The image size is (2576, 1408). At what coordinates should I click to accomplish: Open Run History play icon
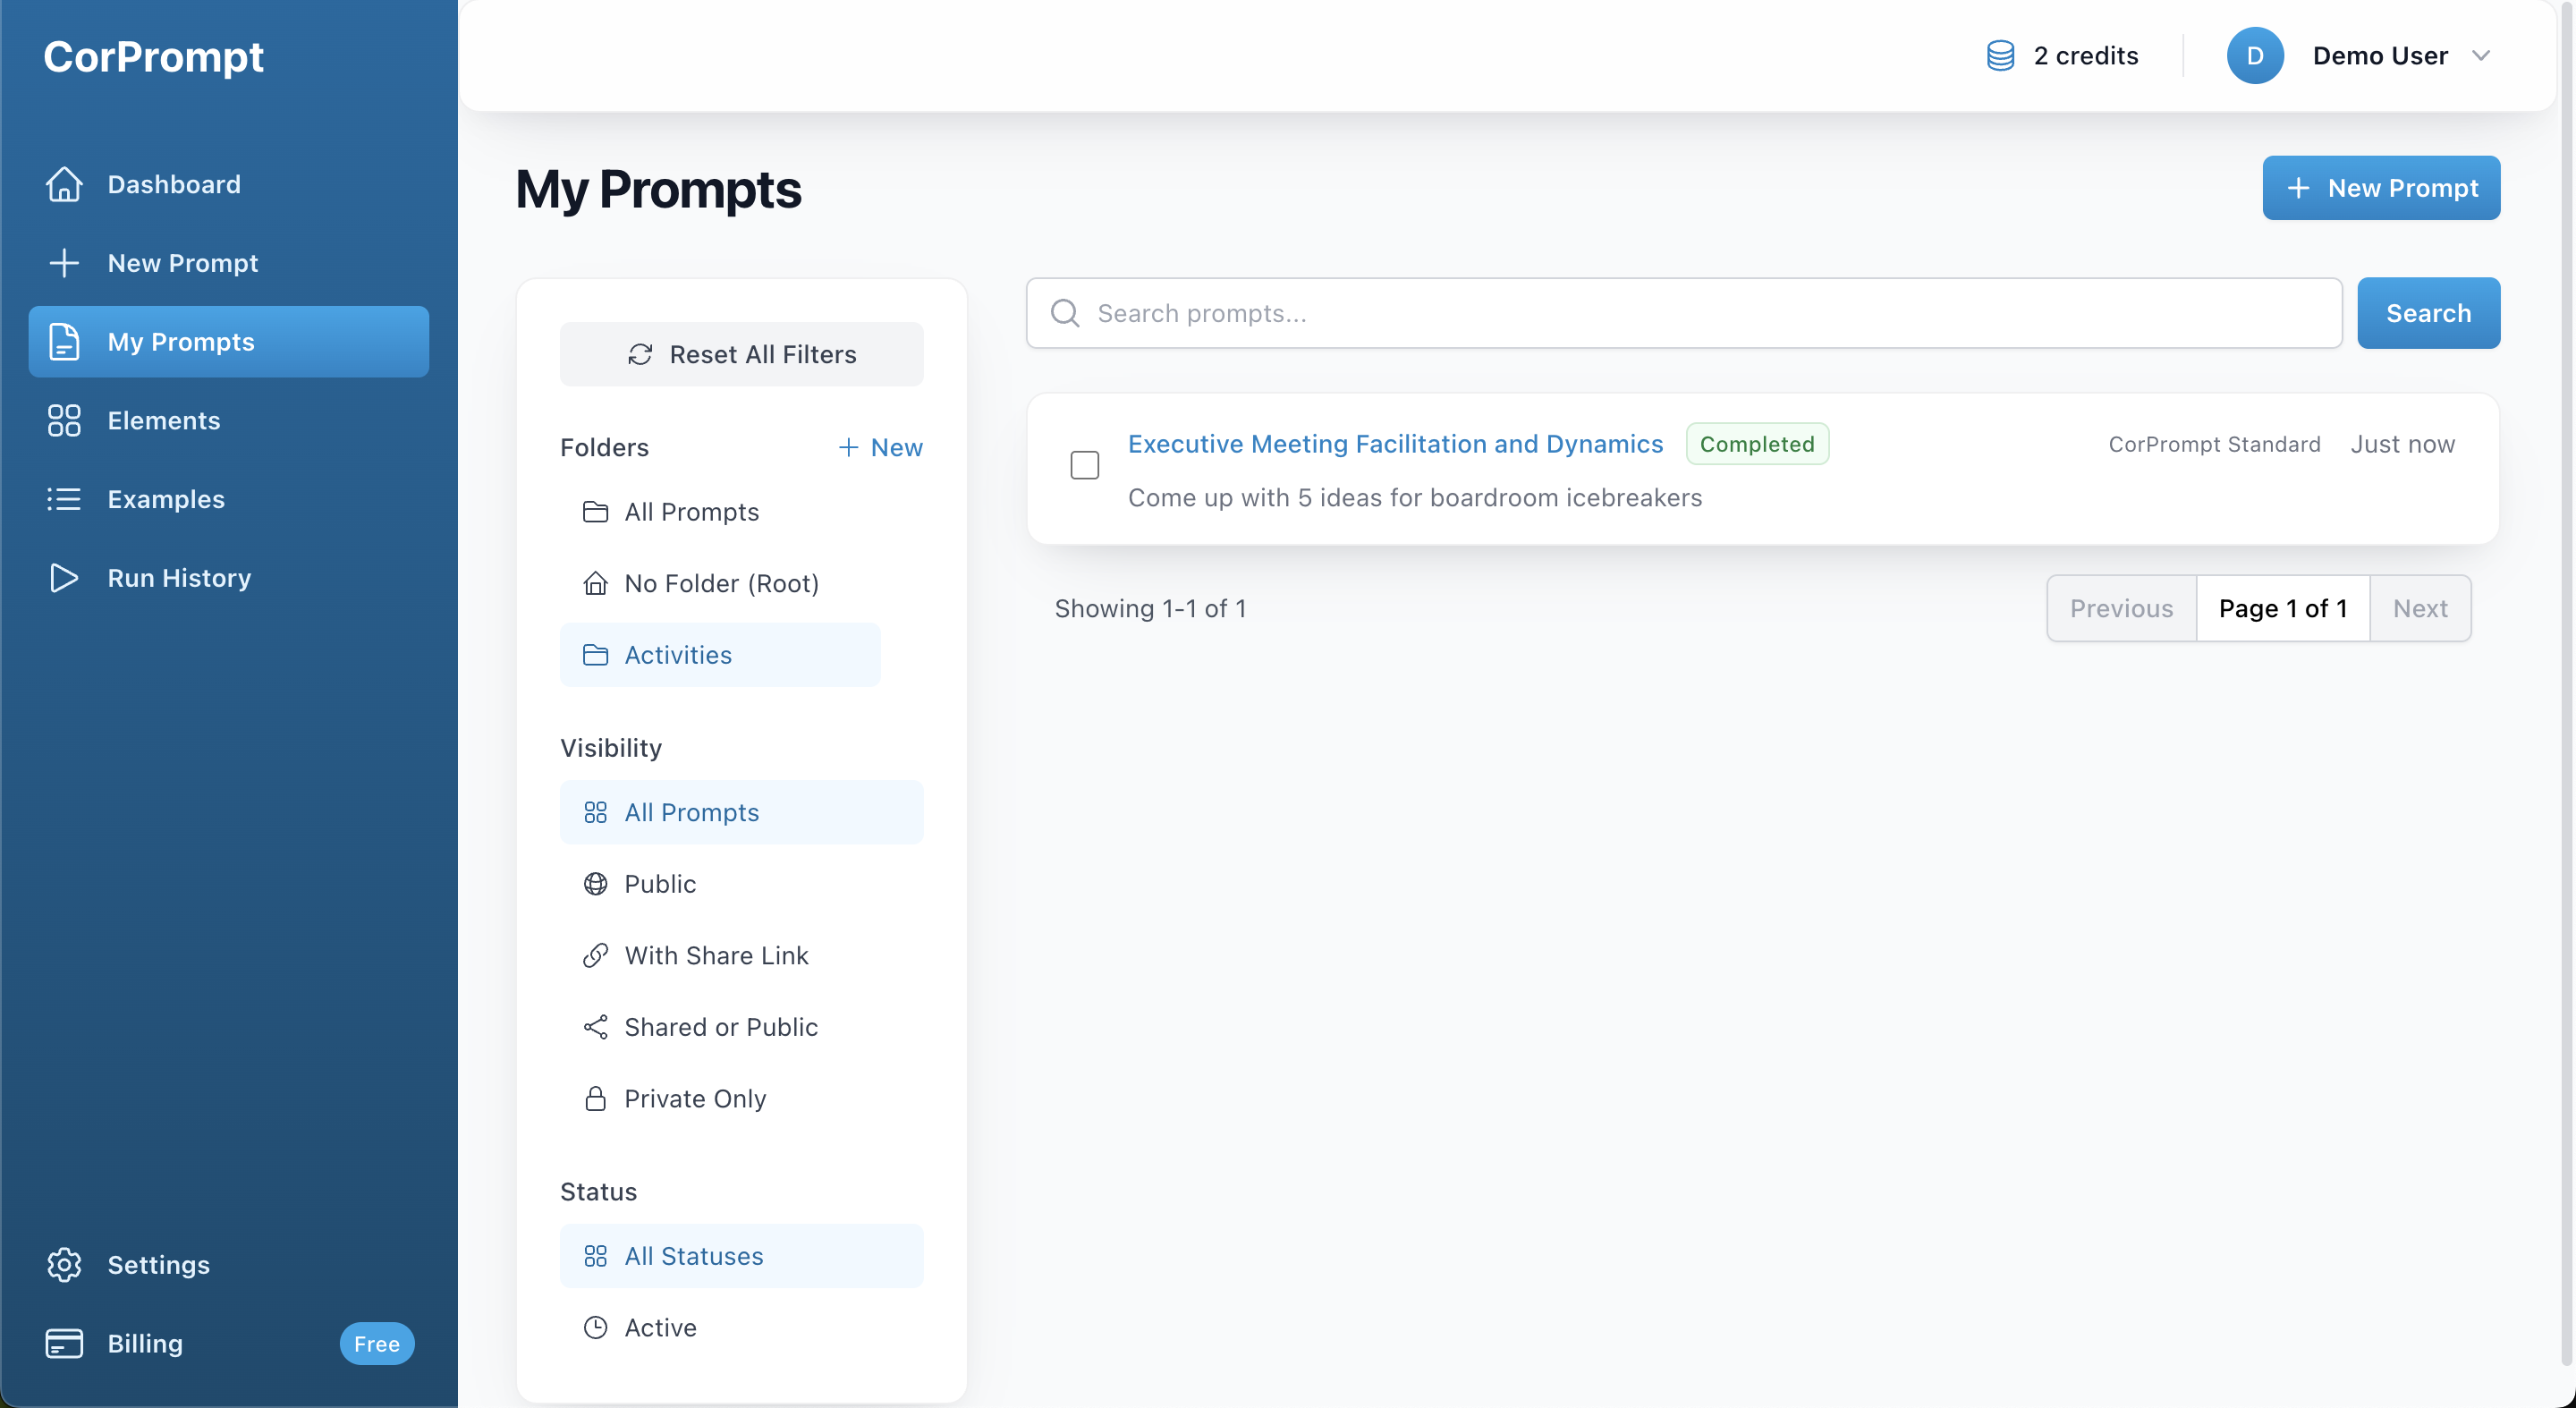click(64, 577)
